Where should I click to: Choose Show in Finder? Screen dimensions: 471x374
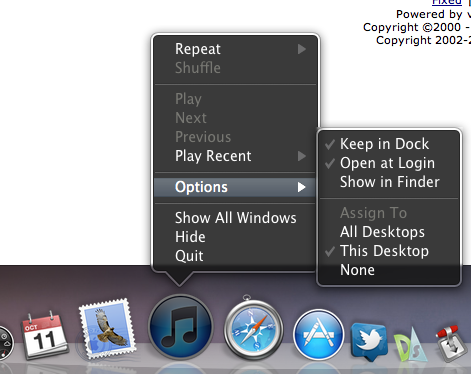pyautogui.click(x=389, y=182)
